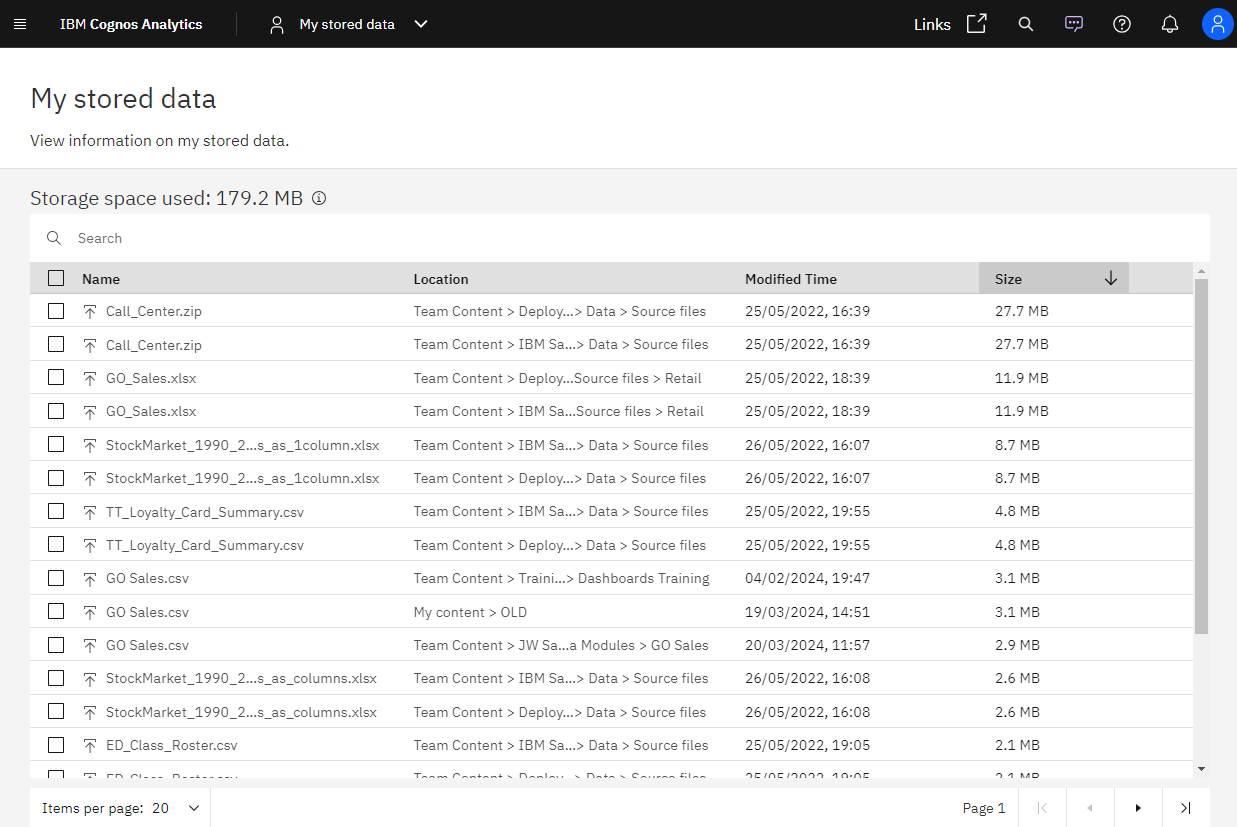The height and width of the screenshot is (827, 1237).
Task: Open the assistant chat icon
Action: pos(1074,24)
